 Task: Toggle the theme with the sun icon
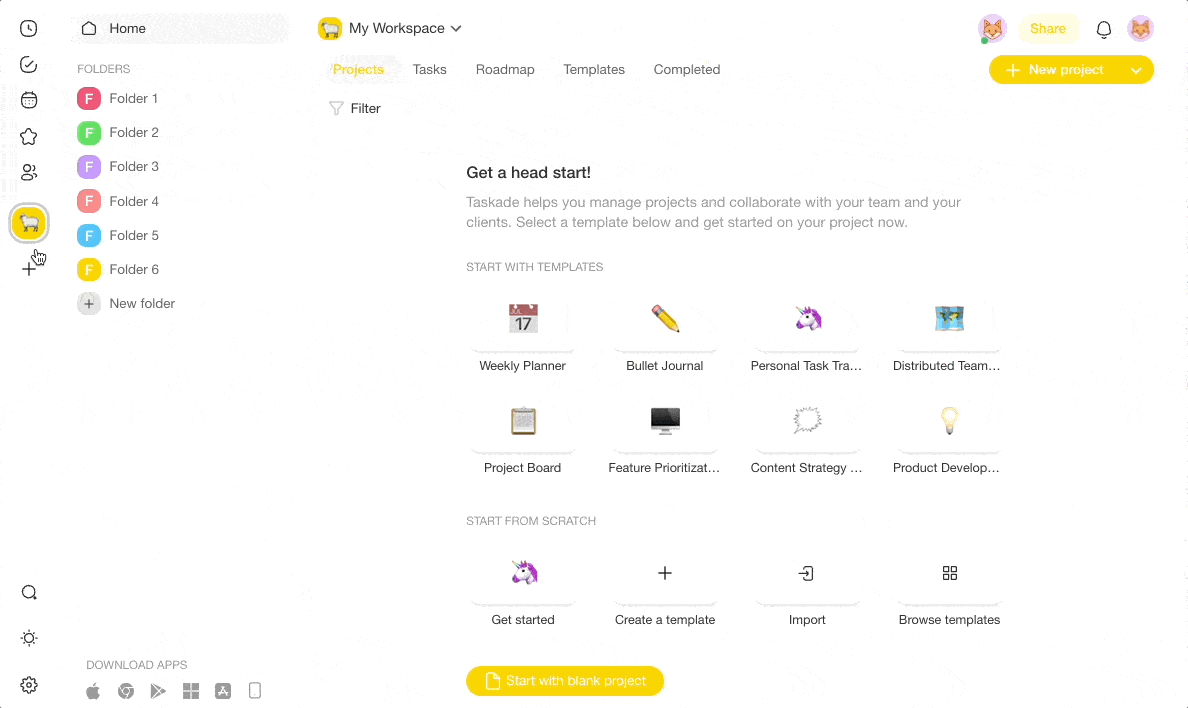pyautogui.click(x=28, y=637)
